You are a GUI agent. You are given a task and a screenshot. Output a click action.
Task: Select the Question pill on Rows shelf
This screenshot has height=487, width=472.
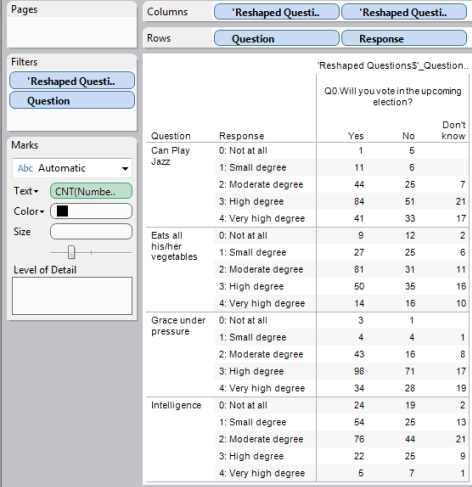click(x=276, y=39)
